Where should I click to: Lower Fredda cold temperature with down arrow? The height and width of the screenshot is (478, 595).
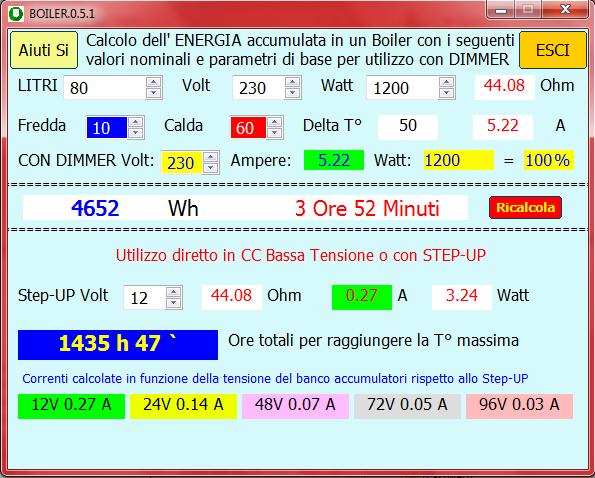(136, 133)
